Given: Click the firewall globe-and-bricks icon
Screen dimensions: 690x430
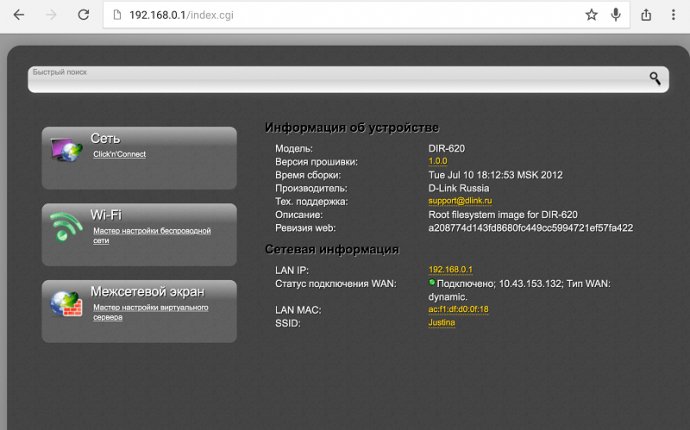Looking at the screenshot, I should [66, 303].
